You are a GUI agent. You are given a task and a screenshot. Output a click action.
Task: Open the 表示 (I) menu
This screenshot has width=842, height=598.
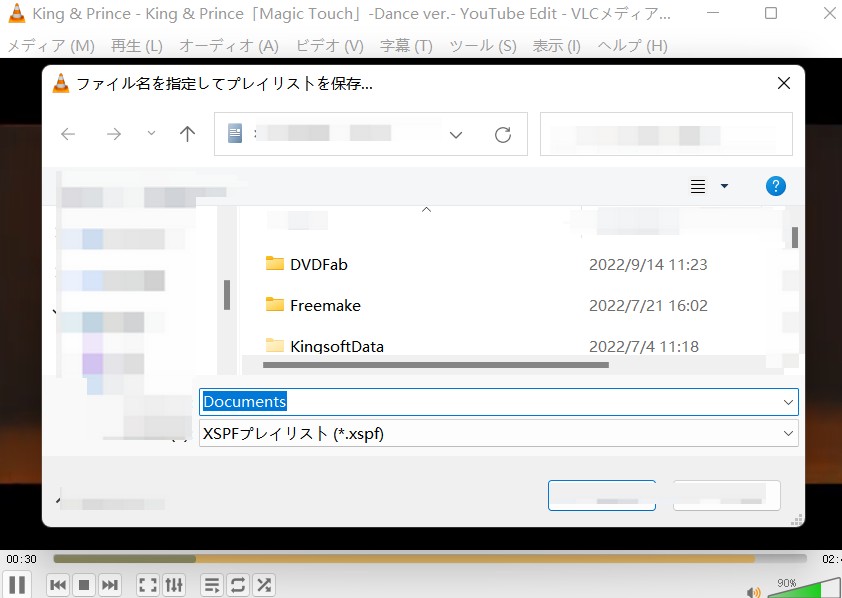tap(556, 46)
